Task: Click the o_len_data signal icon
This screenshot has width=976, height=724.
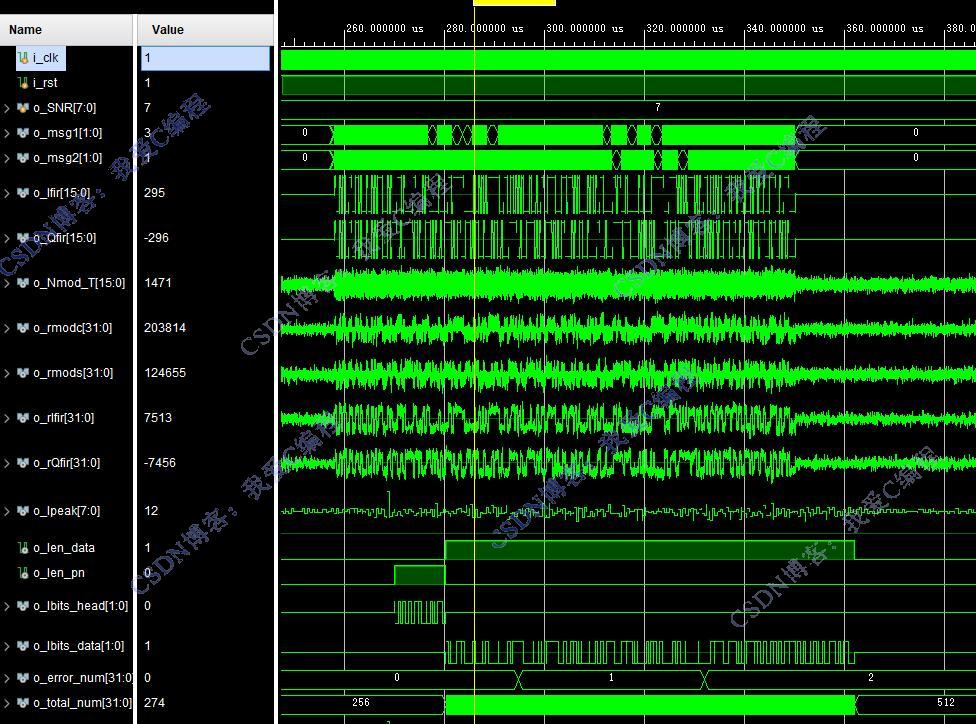Action: tap(23, 548)
